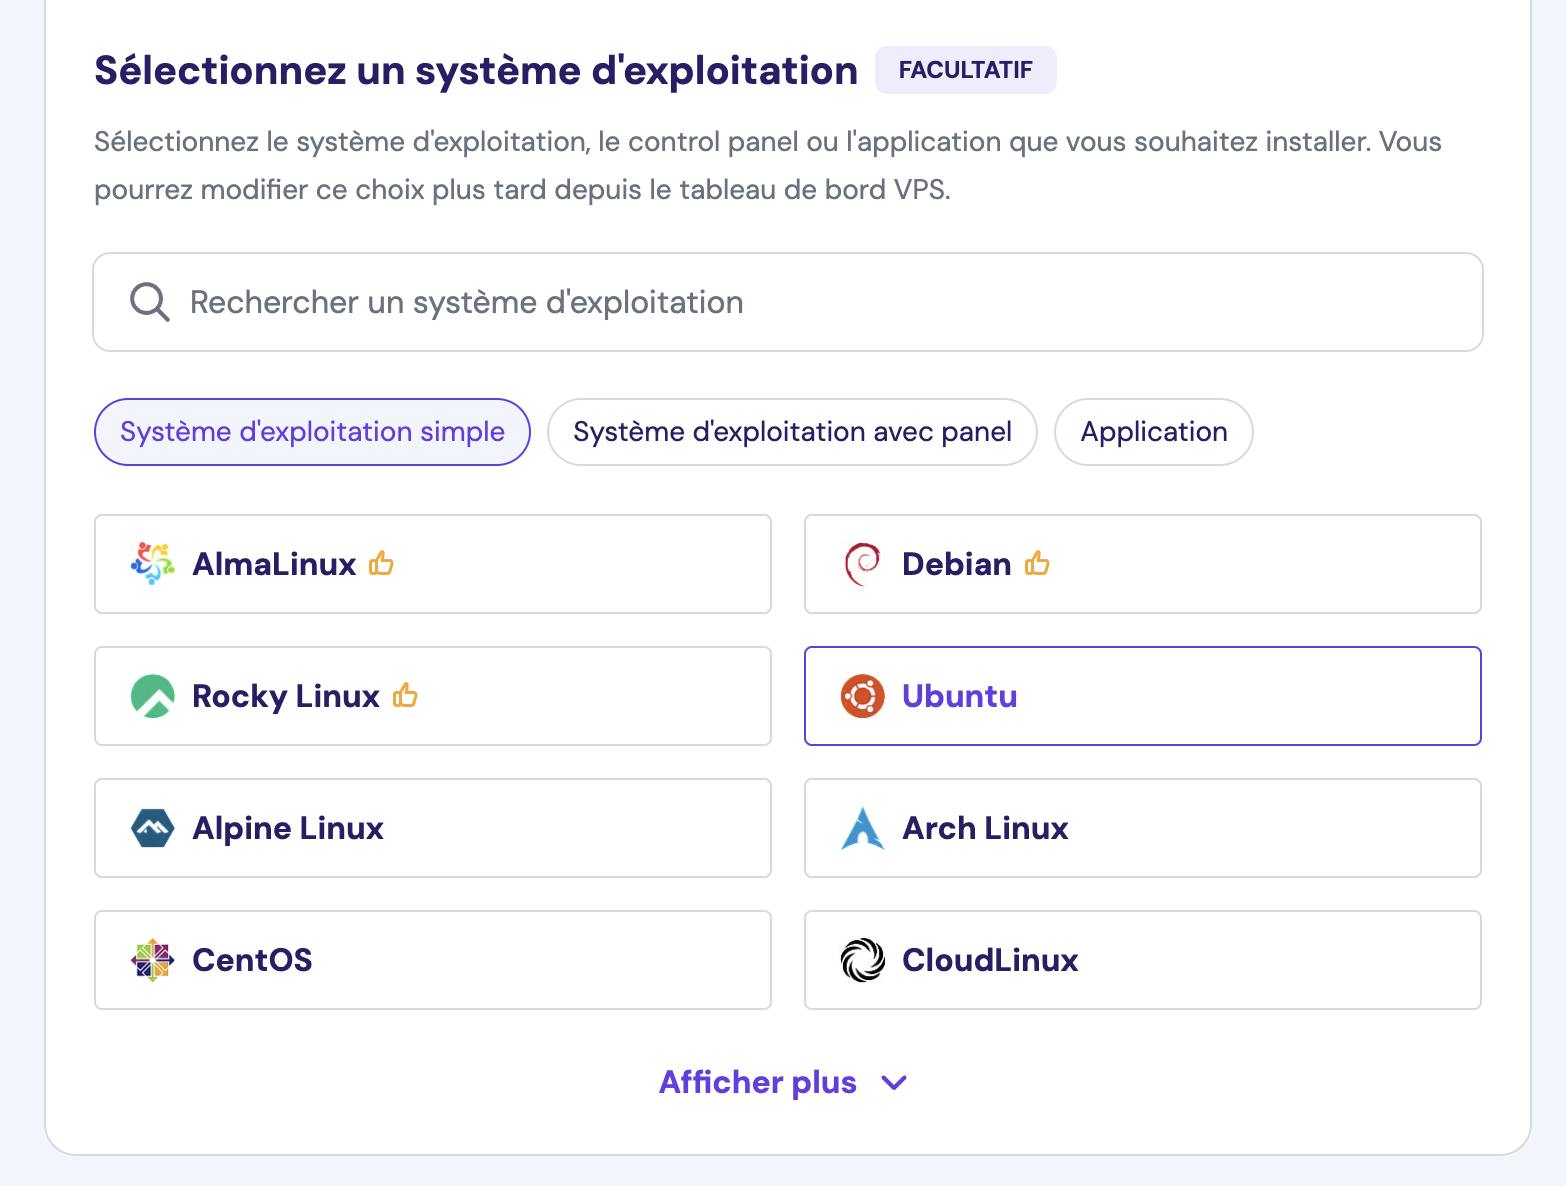The height and width of the screenshot is (1186, 1566).
Task: Open the Application tab
Action: (1154, 432)
